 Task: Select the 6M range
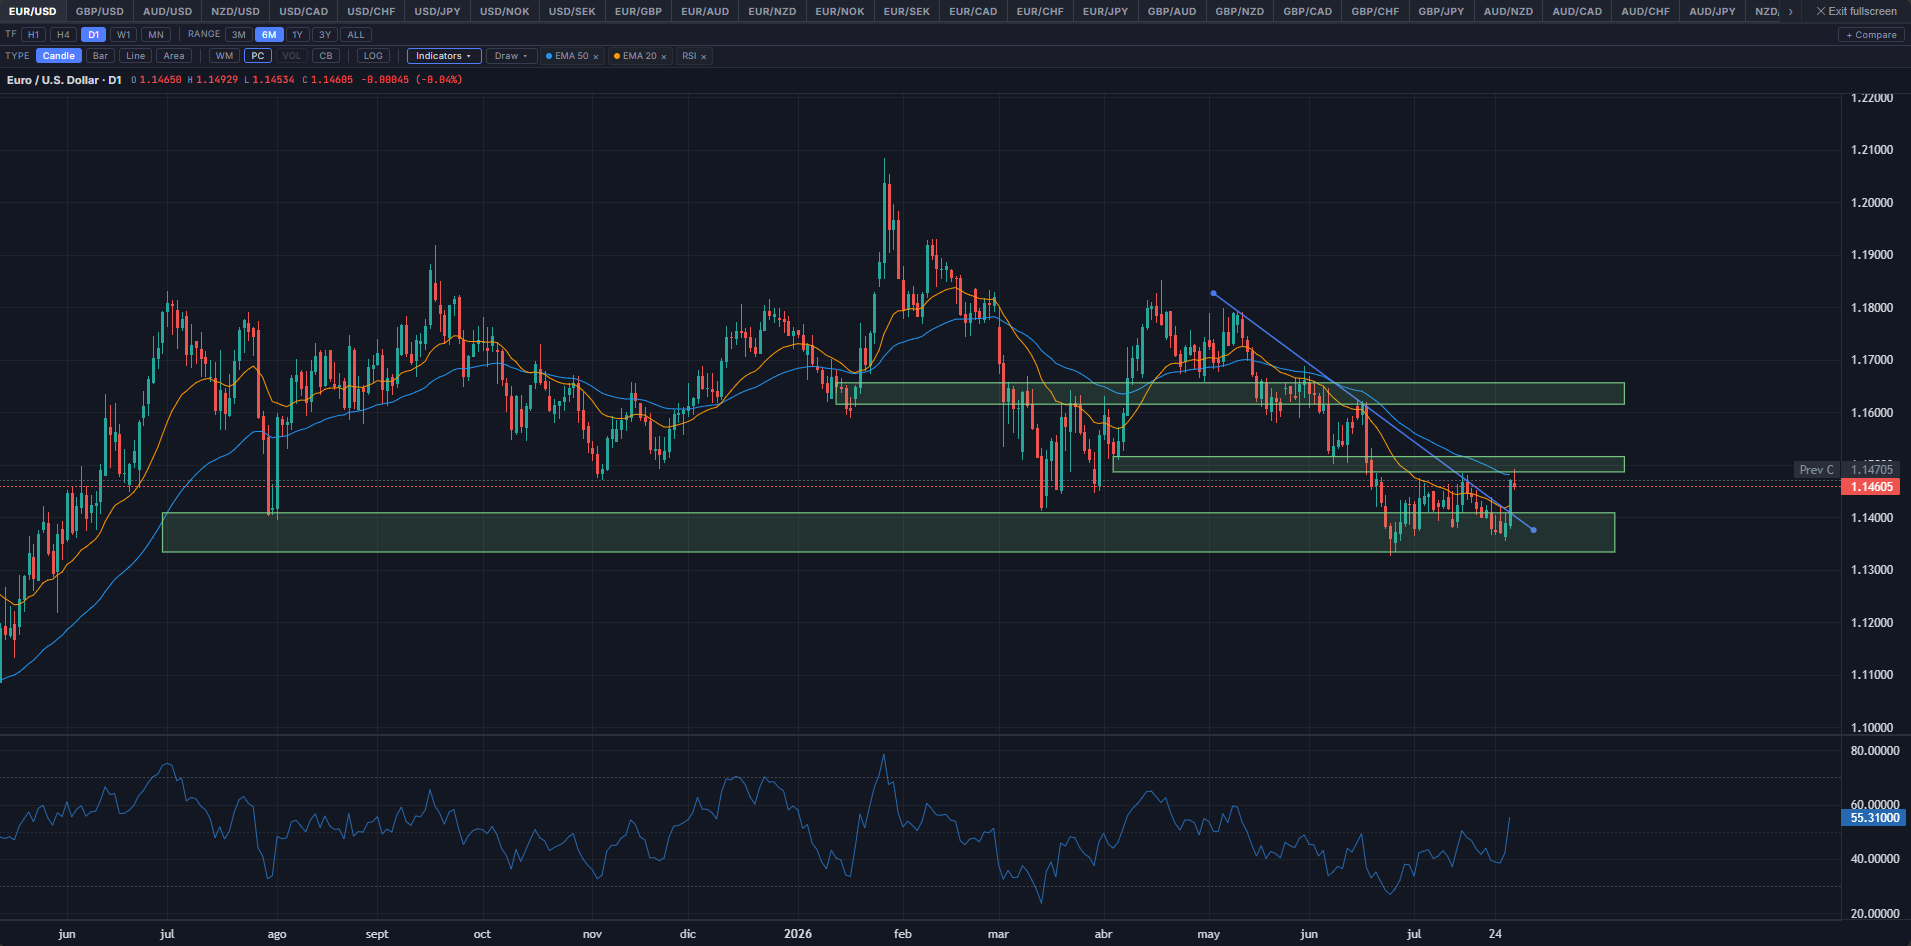click(x=269, y=35)
